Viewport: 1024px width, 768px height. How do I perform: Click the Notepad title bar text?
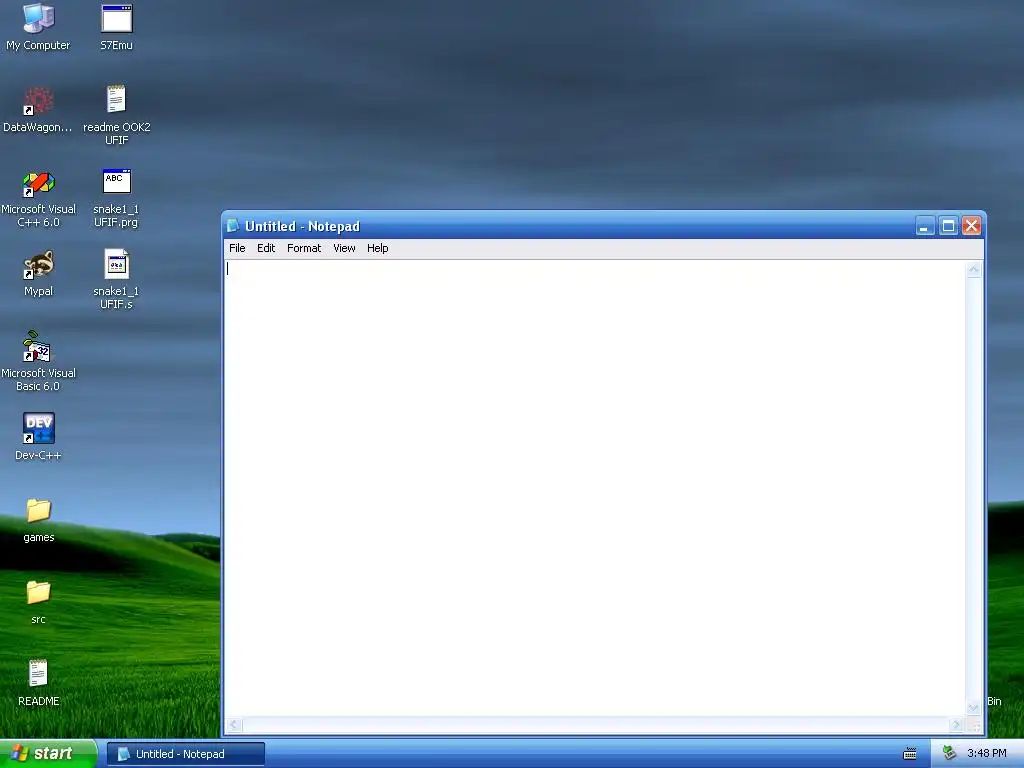click(302, 226)
